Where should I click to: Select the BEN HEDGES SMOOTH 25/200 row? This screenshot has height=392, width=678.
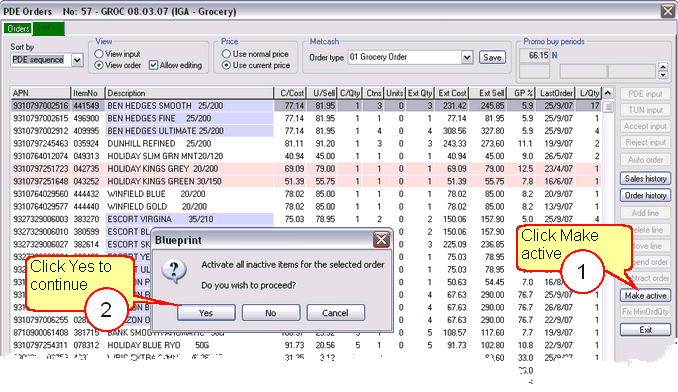click(x=306, y=106)
